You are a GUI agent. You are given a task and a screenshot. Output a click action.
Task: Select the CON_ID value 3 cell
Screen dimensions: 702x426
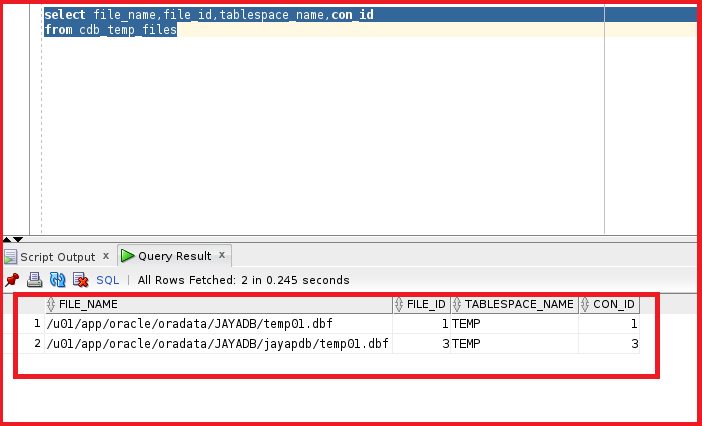[x=609, y=344]
